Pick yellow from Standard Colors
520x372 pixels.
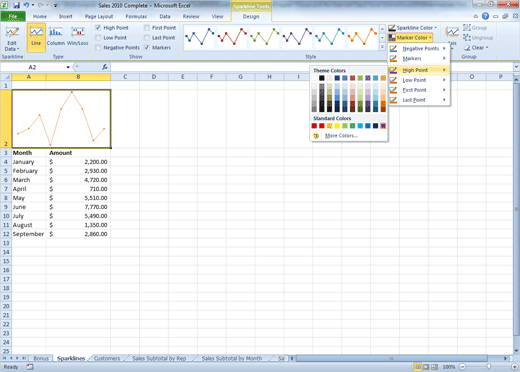pos(337,126)
